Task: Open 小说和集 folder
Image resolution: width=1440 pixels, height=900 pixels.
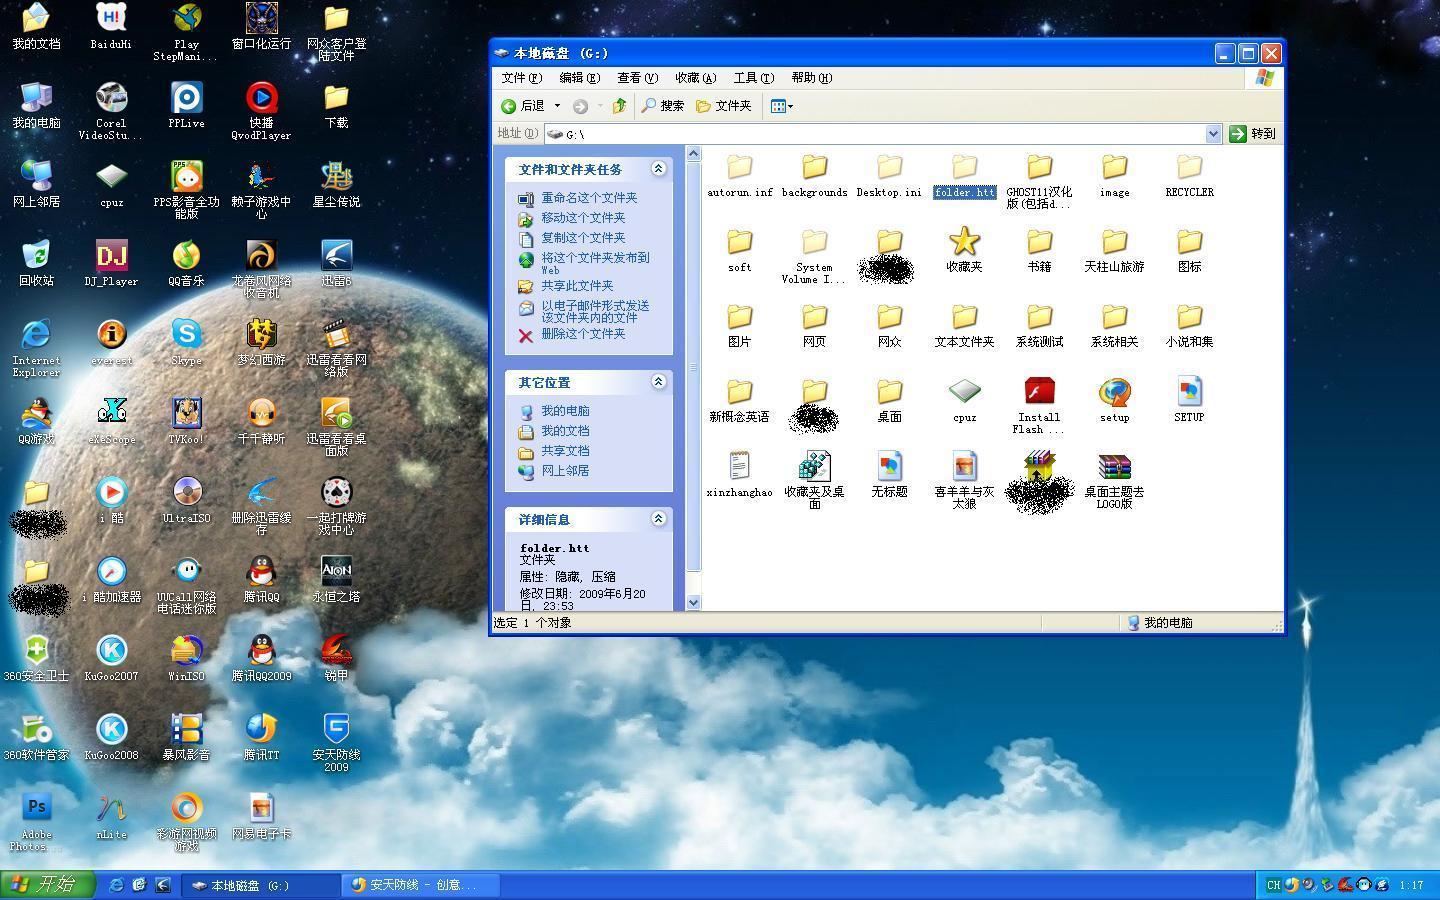Action: click(x=1189, y=325)
